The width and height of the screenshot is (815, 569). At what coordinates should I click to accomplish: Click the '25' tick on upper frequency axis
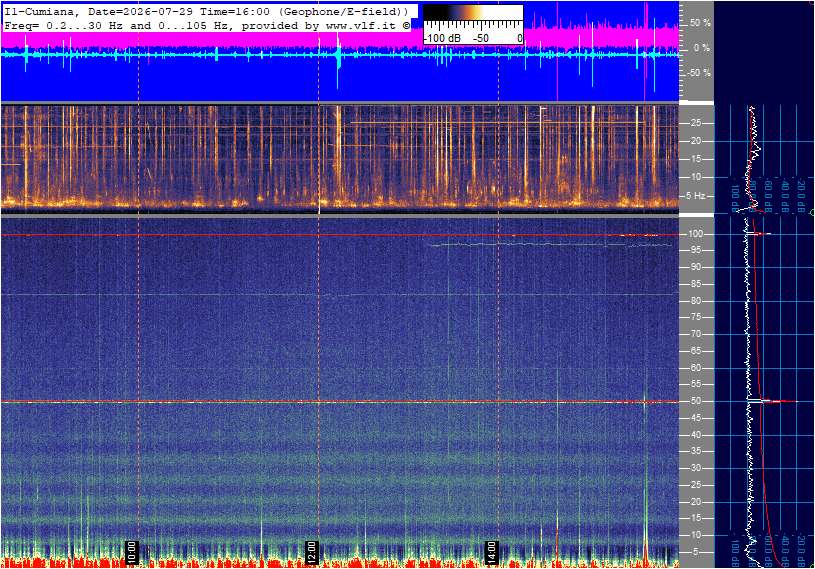point(695,123)
